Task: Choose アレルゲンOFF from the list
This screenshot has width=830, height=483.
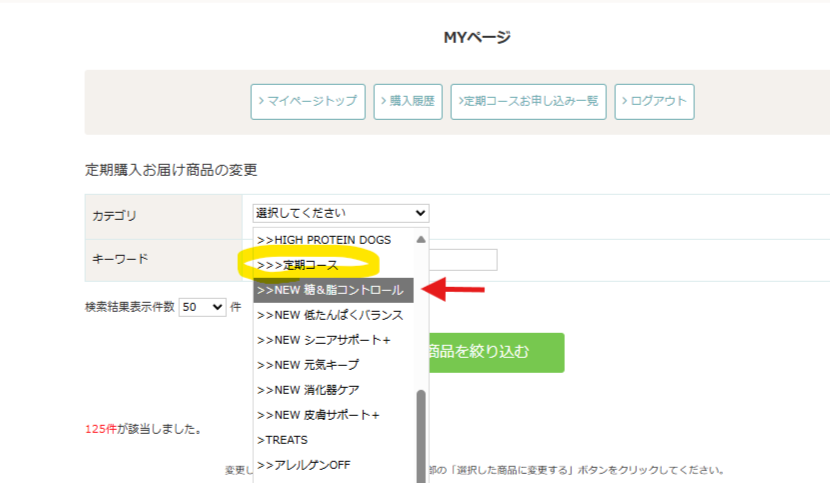Action: (305, 465)
